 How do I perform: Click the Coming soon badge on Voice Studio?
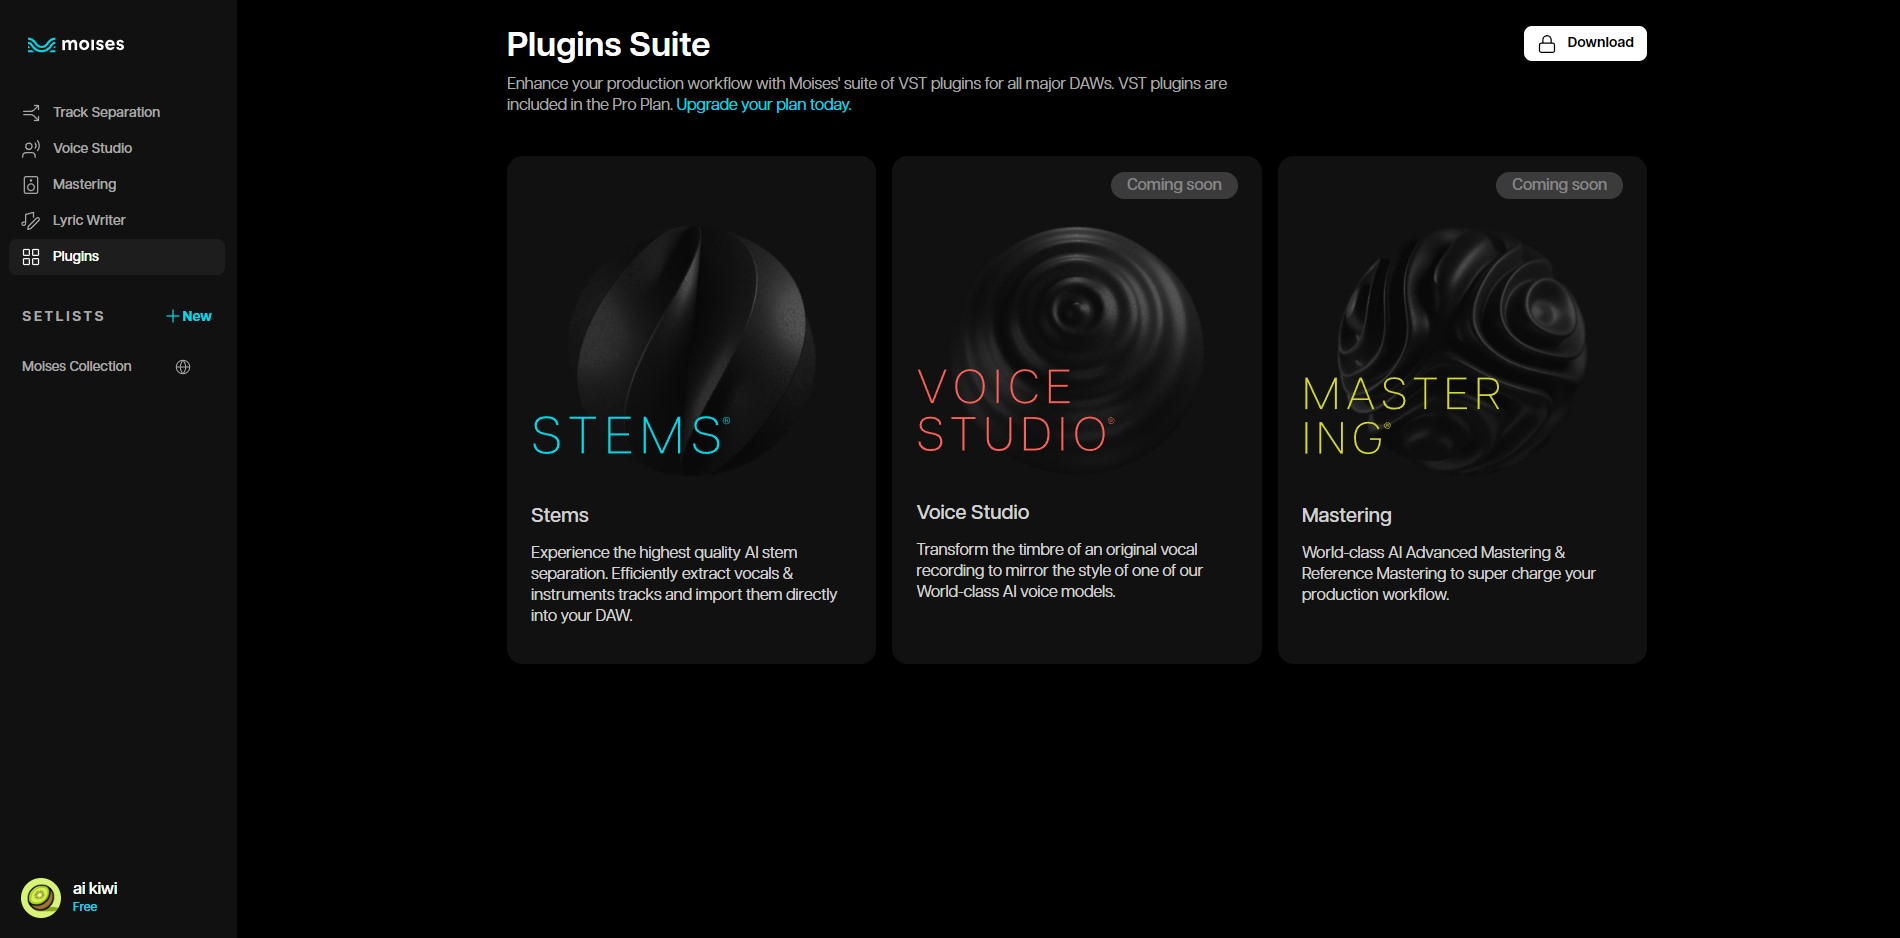(x=1174, y=185)
